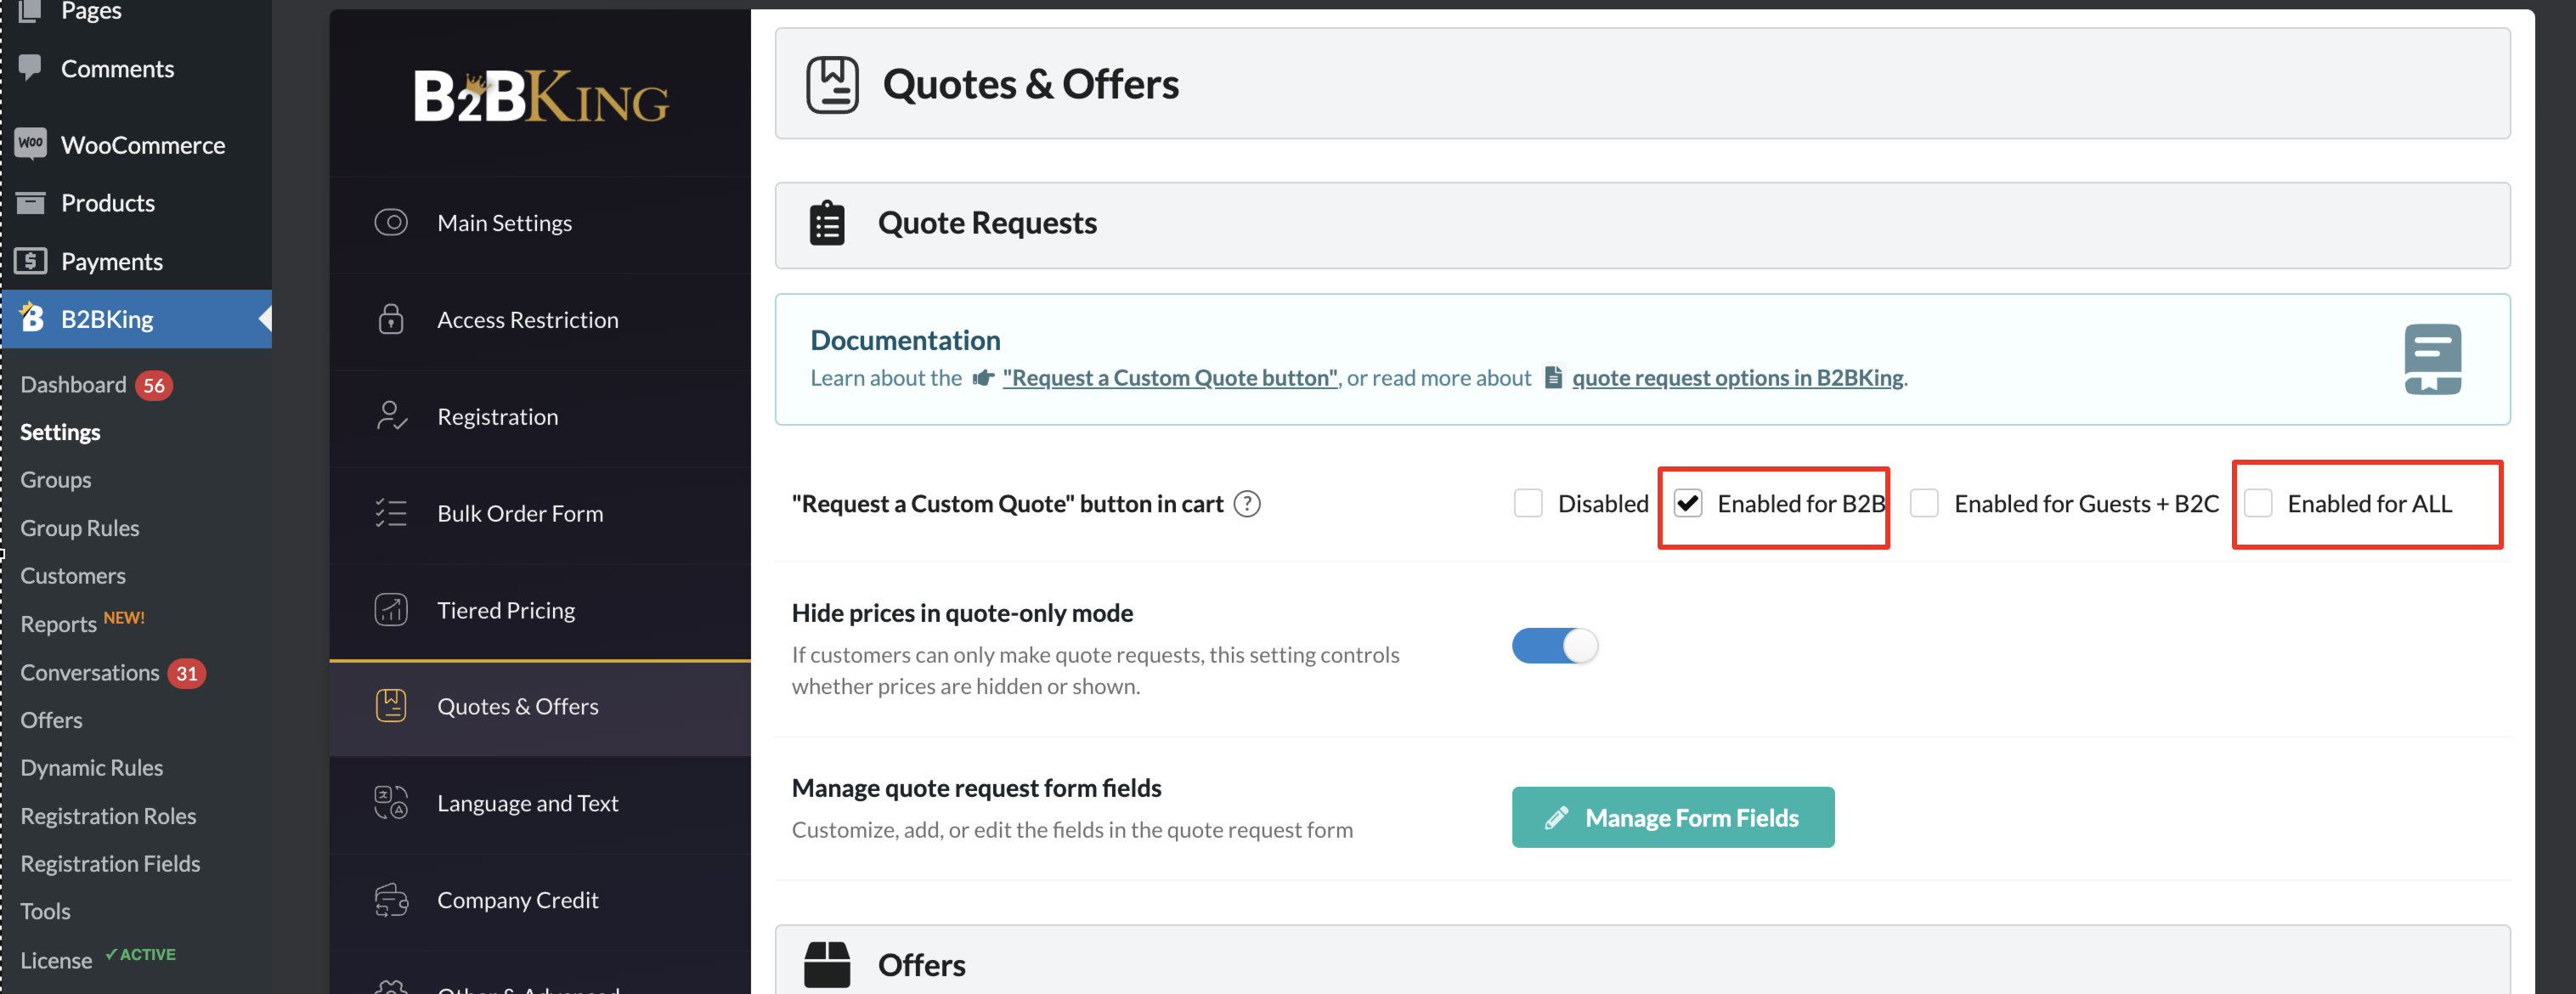Check the Disabled option
The width and height of the screenshot is (2576, 994).
[1528, 503]
